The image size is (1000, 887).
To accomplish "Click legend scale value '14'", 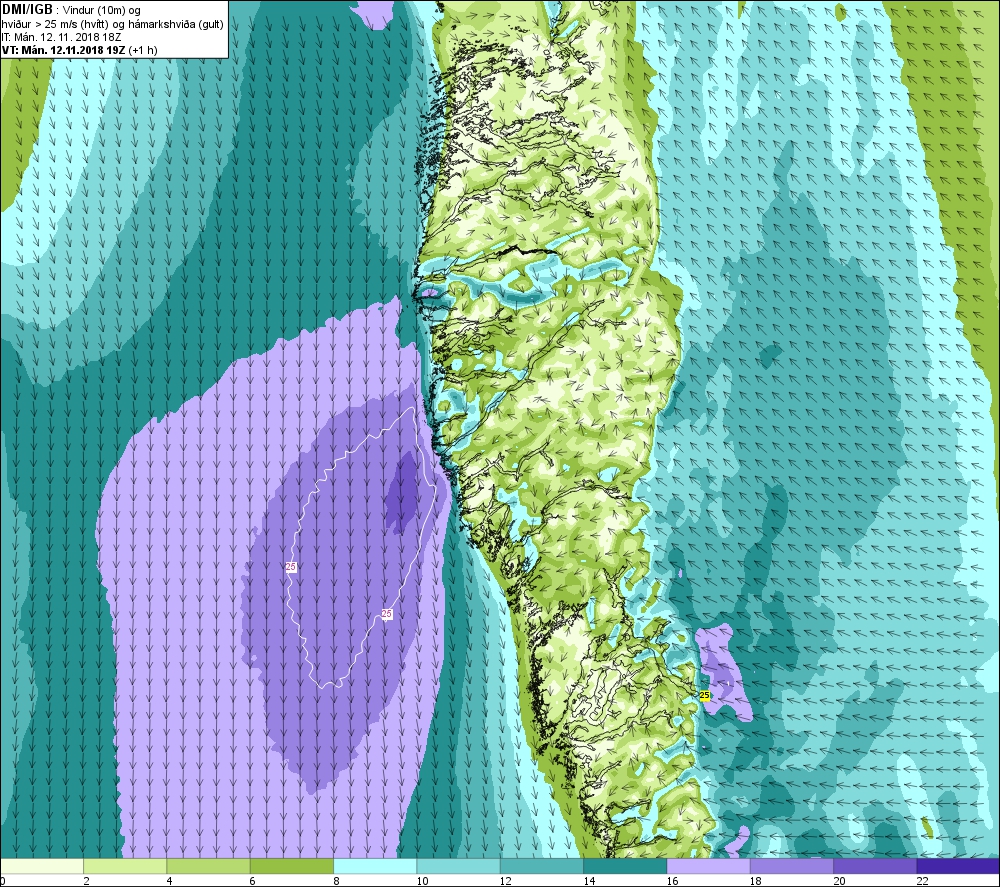I will point(589,881).
